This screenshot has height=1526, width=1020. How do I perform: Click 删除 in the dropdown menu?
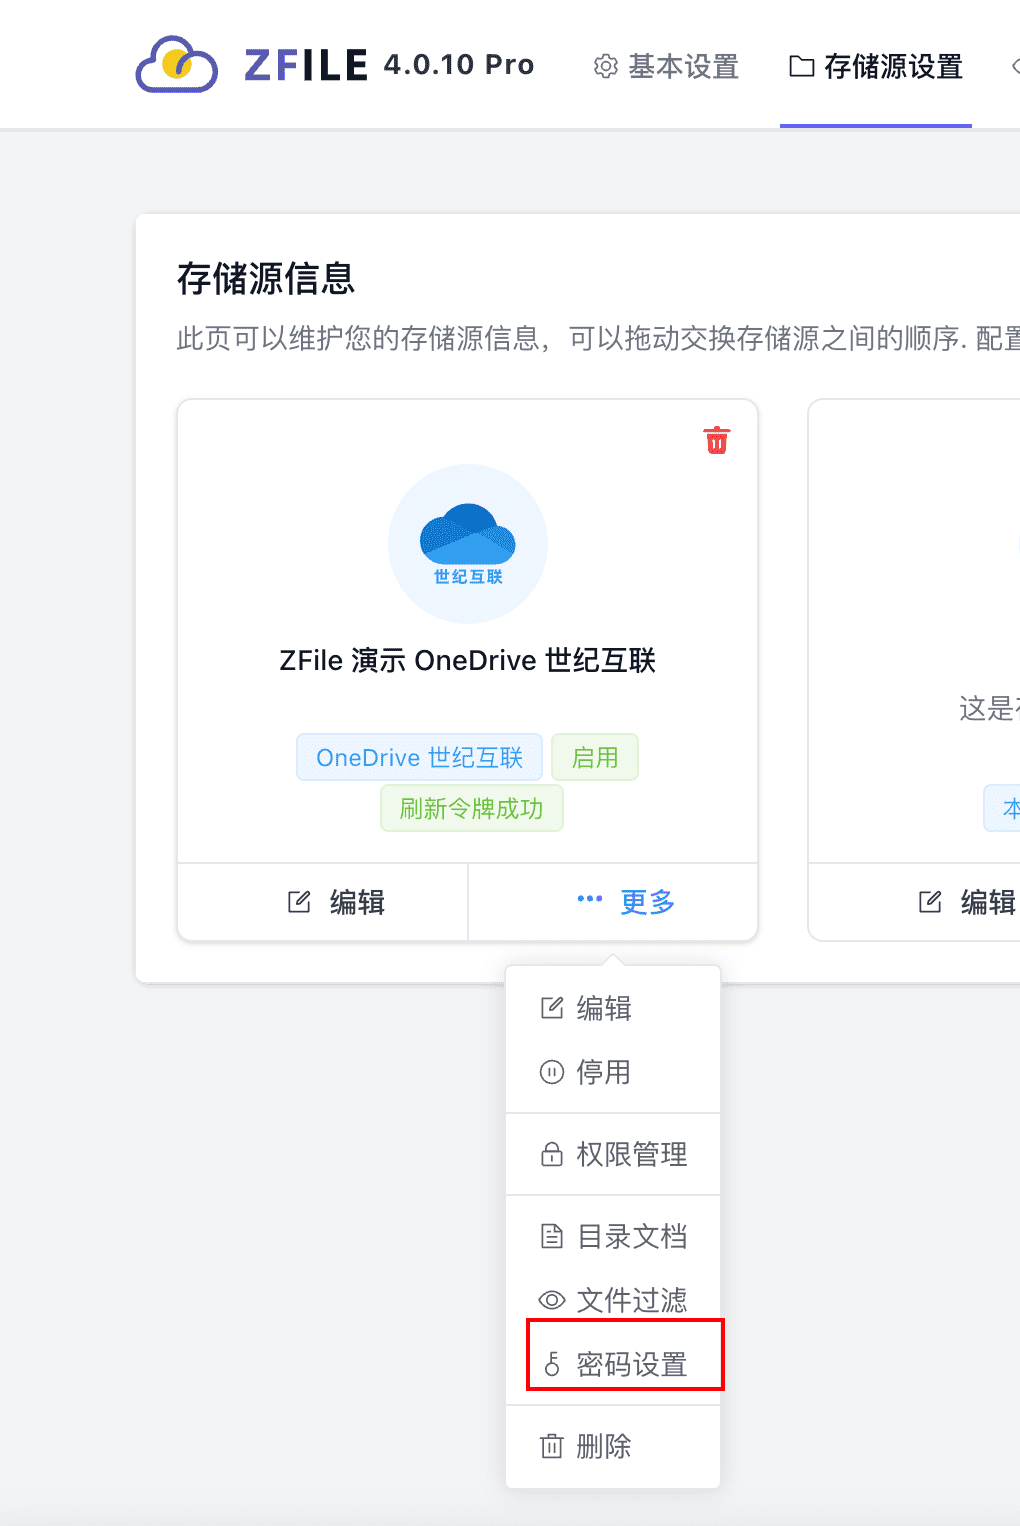point(604,1446)
